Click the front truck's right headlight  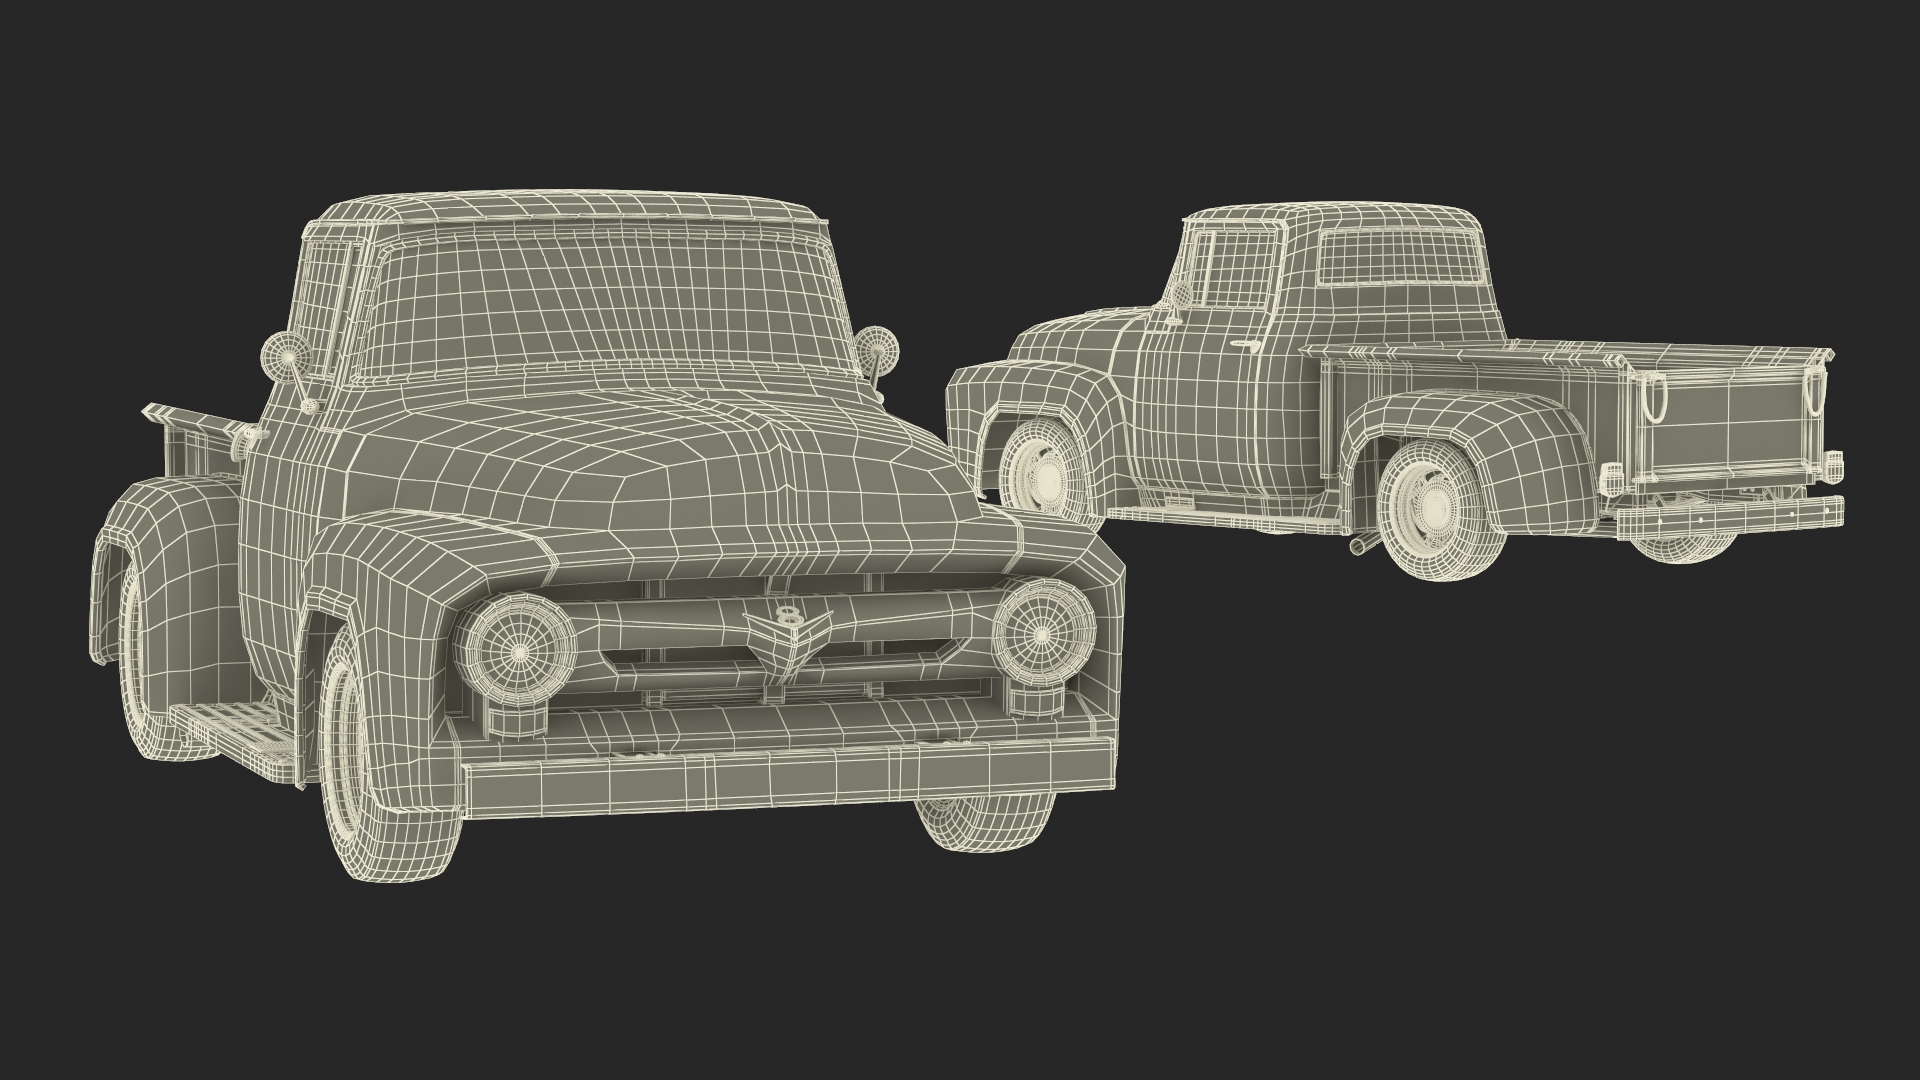point(1041,635)
